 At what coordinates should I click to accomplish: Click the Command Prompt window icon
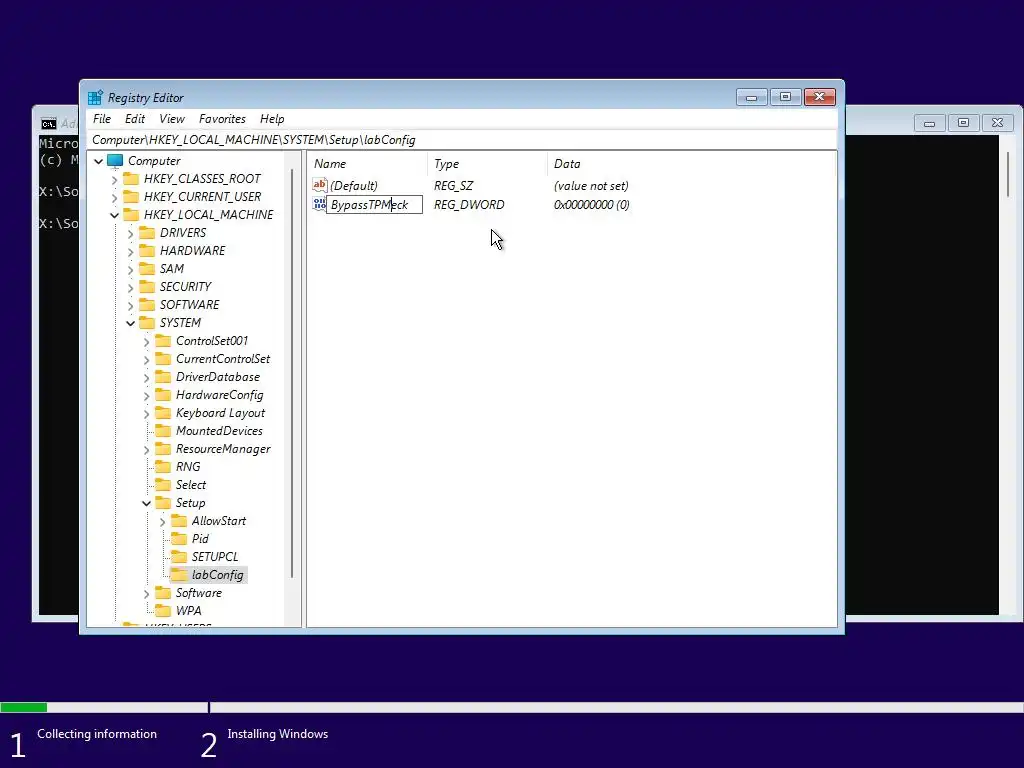point(49,123)
